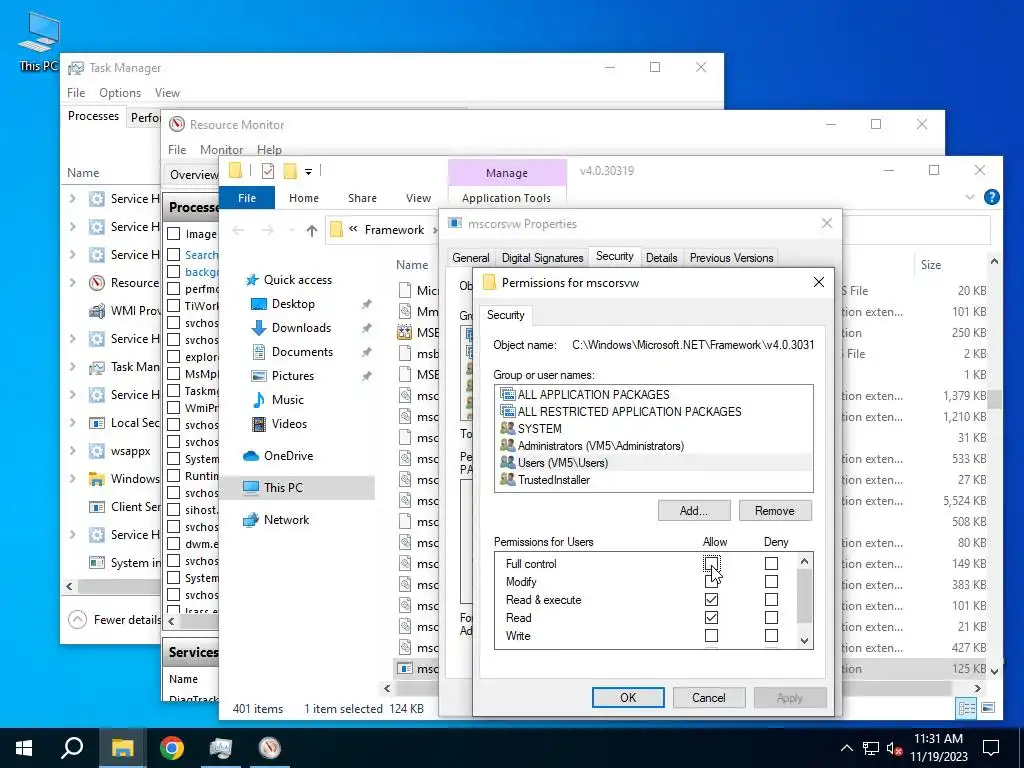
Task: Open the Home ribbon tab
Action: coord(304,198)
